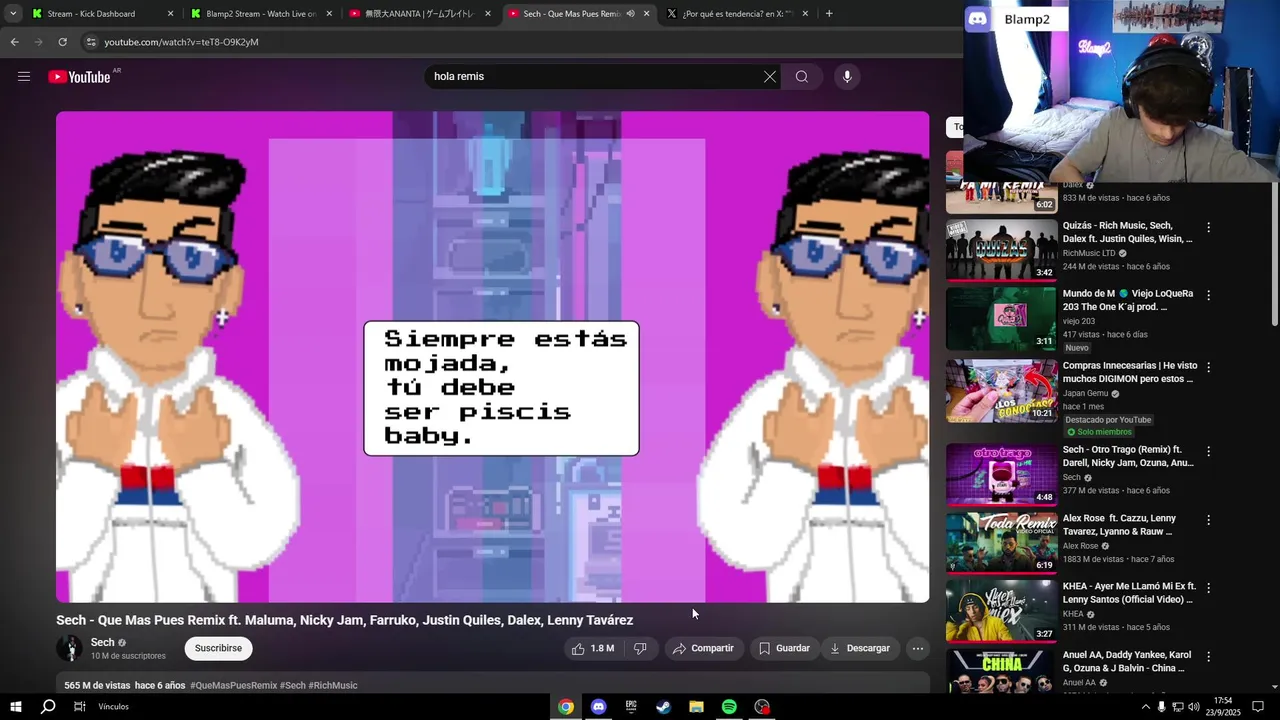
Task: Open Discord from the taskbar
Action: [x=598, y=706]
